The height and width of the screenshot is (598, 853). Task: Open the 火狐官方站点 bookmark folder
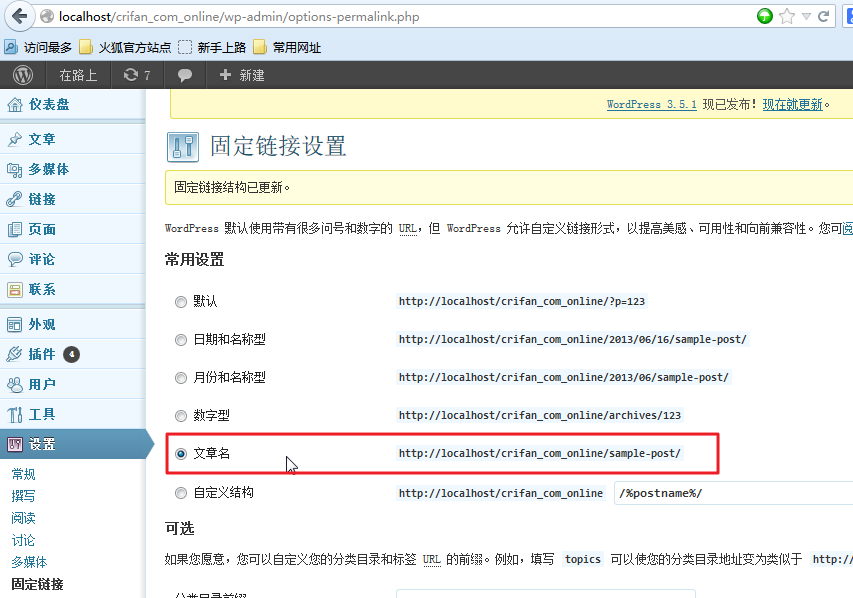coord(125,47)
